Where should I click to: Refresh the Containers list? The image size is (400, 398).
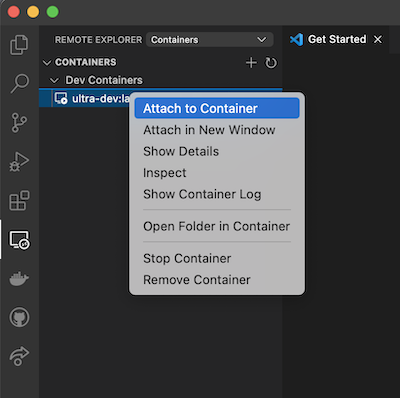pyautogui.click(x=271, y=62)
